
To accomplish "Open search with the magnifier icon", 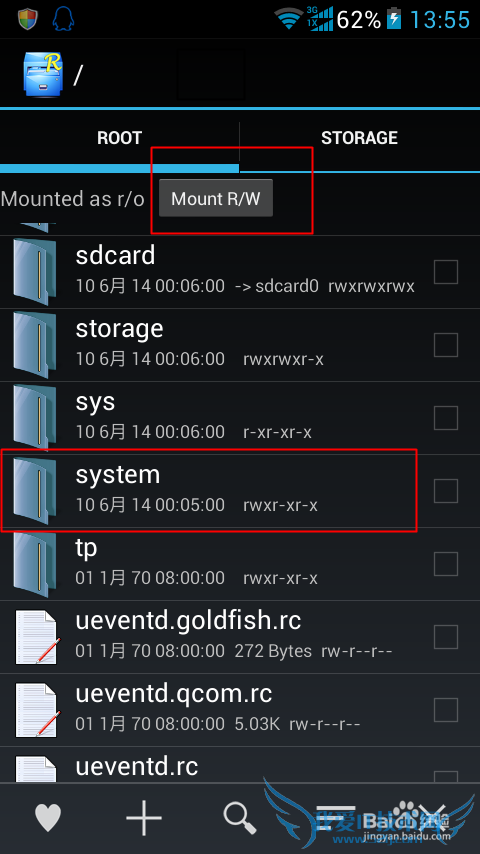I will point(240,818).
